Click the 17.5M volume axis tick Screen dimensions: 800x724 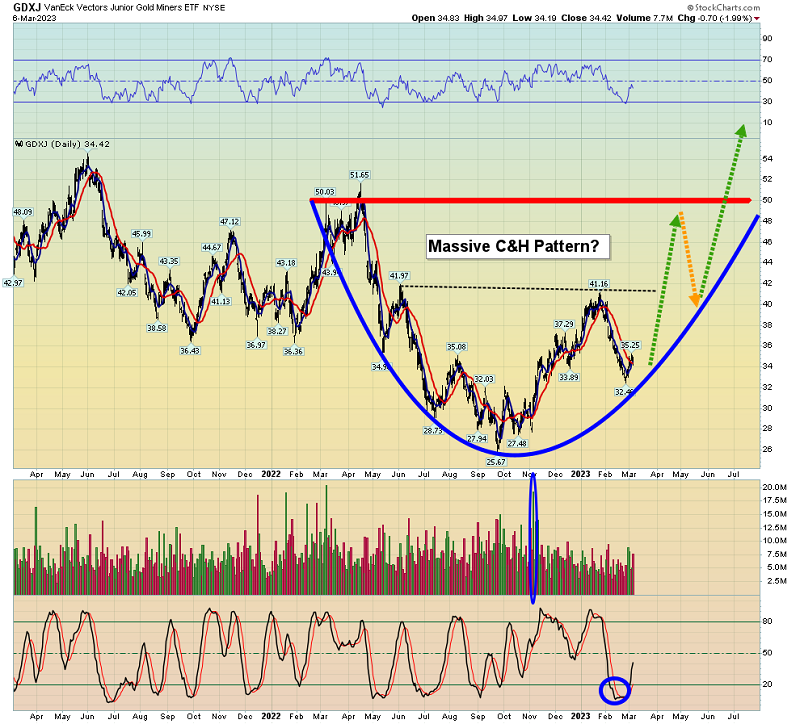point(774,501)
